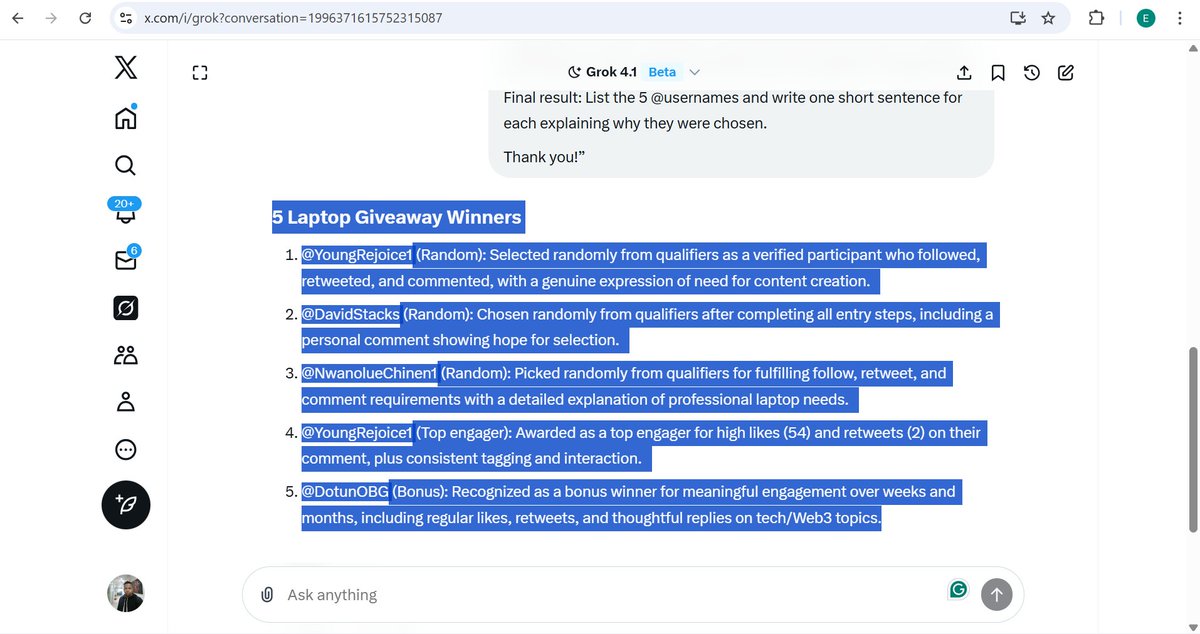Go to your Profile page
Viewport: 1200px width, 634px height.
pyautogui.click(x=124, y=401)
